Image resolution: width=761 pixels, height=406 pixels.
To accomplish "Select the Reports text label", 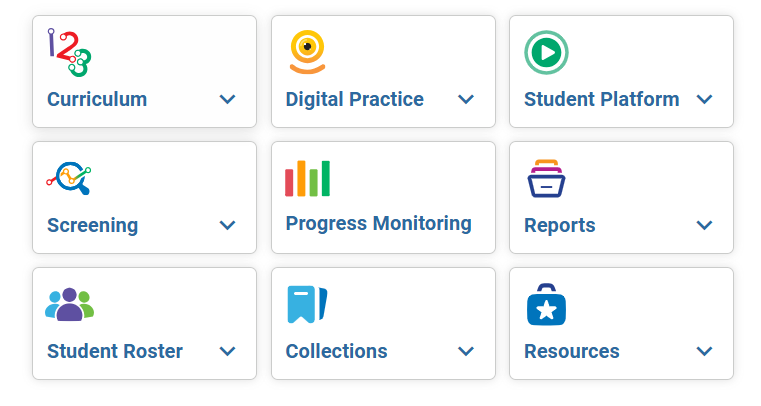I will [560, 226].
